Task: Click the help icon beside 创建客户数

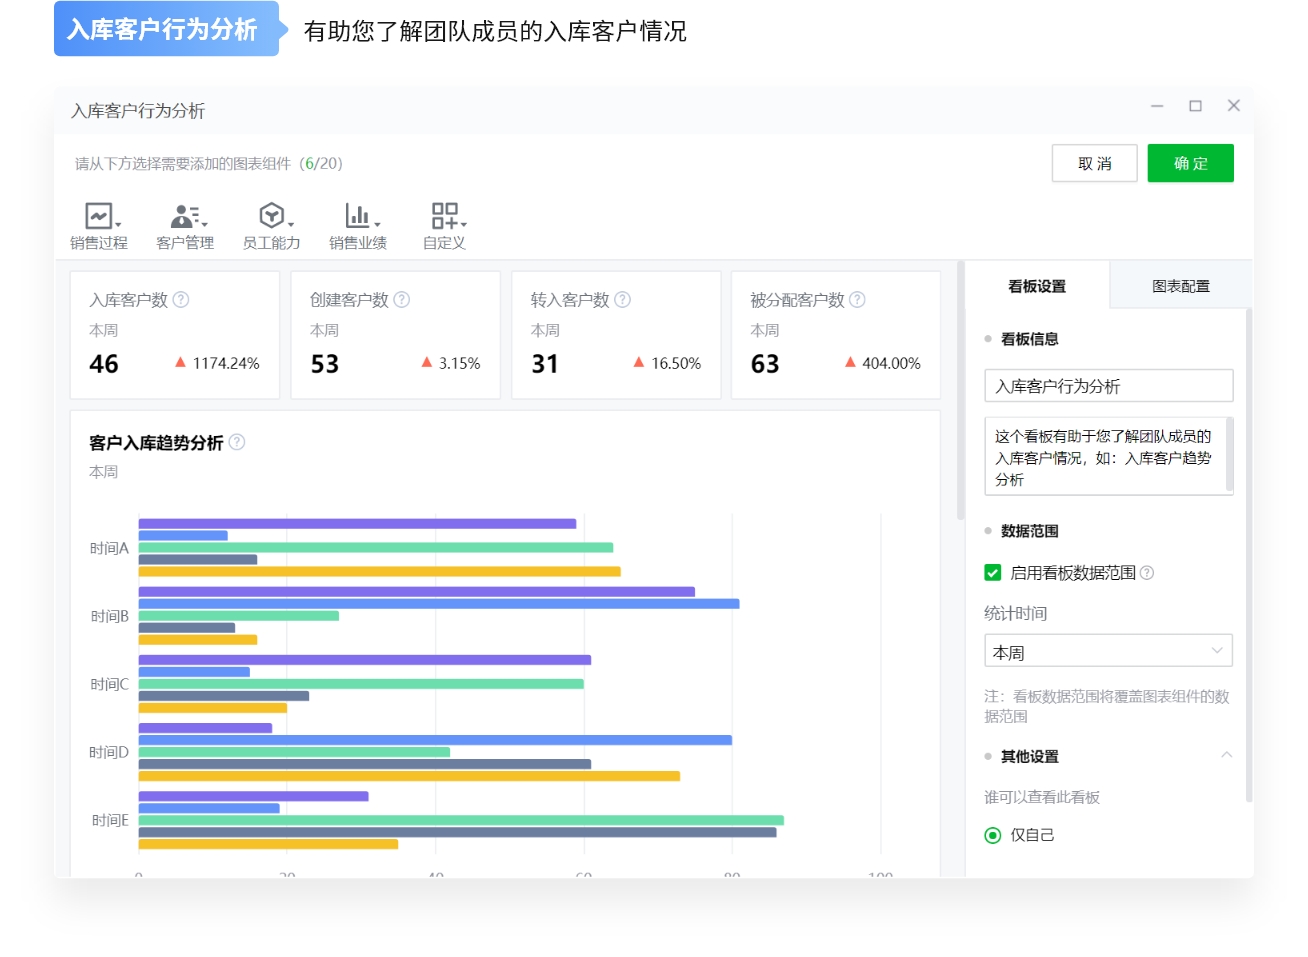Action: pyautogui.click(x=400, y=299)
